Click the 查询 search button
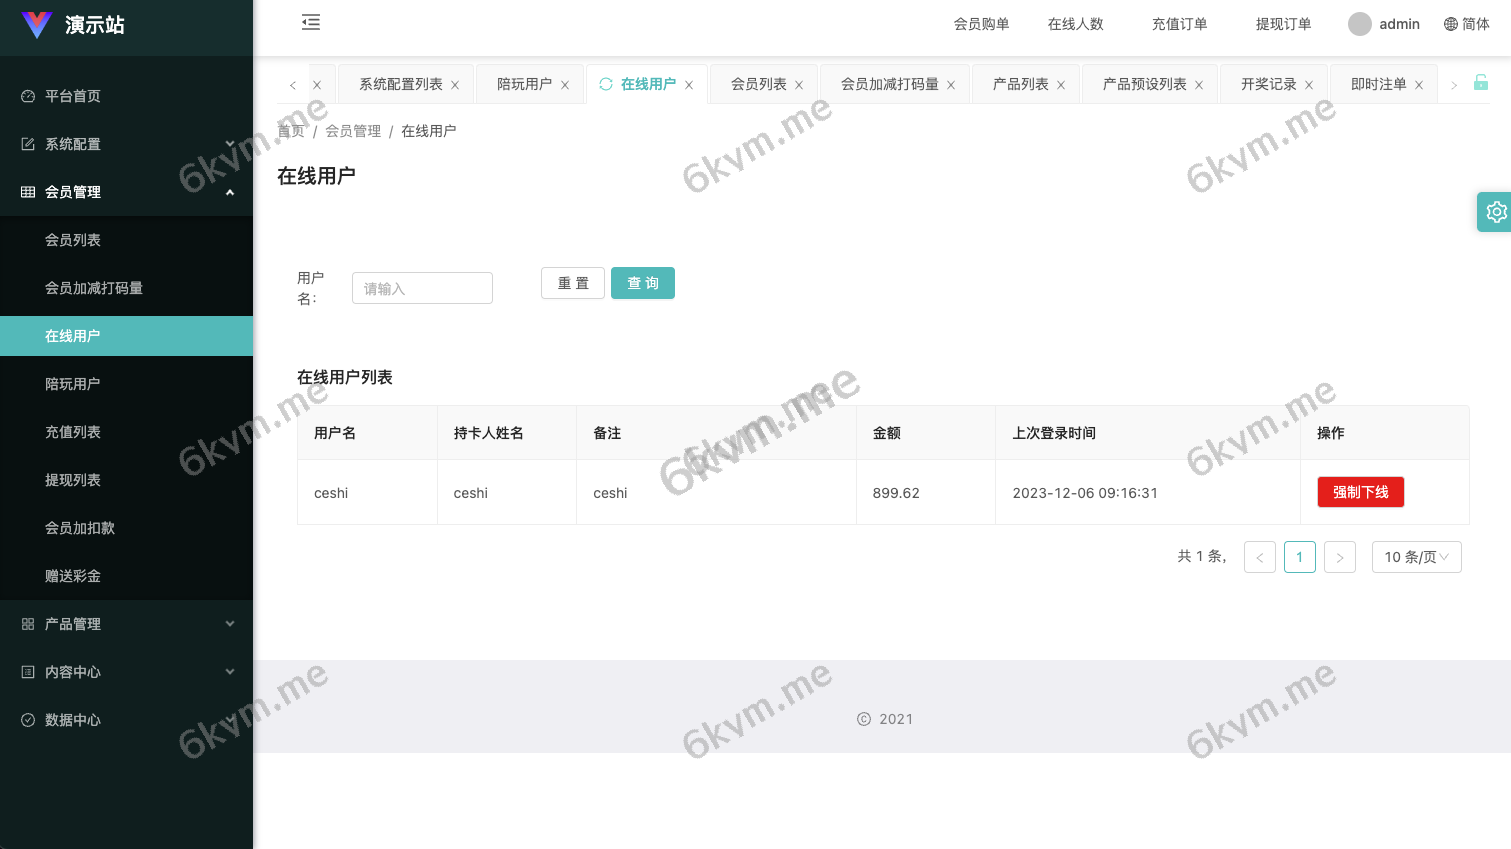The width and height of the screenshot is (1511, 849). tap(643, 283)
